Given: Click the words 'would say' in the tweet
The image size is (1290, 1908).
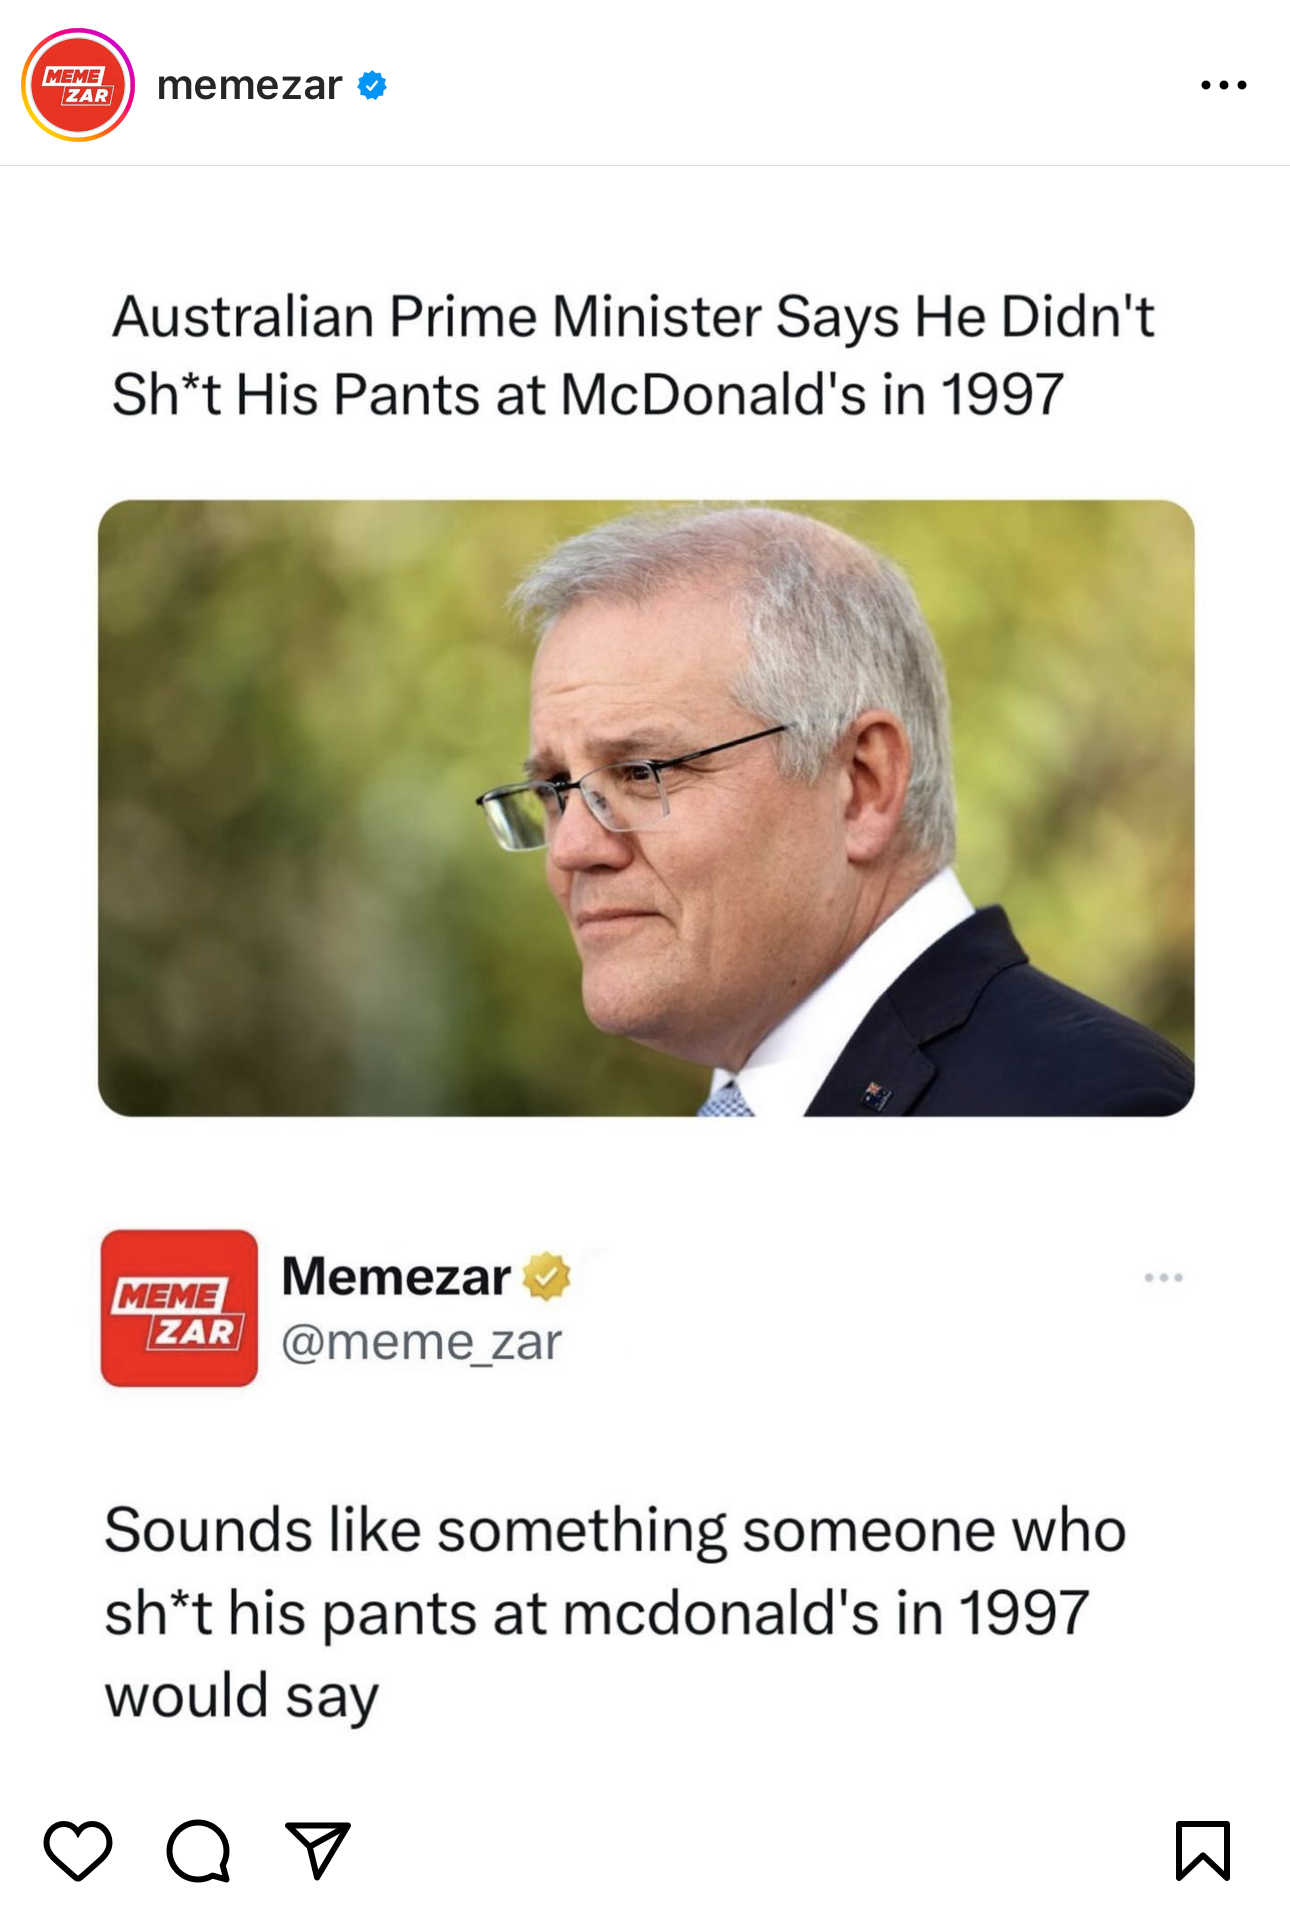Looking at the screenshot, I should (x=242, y=1697).
